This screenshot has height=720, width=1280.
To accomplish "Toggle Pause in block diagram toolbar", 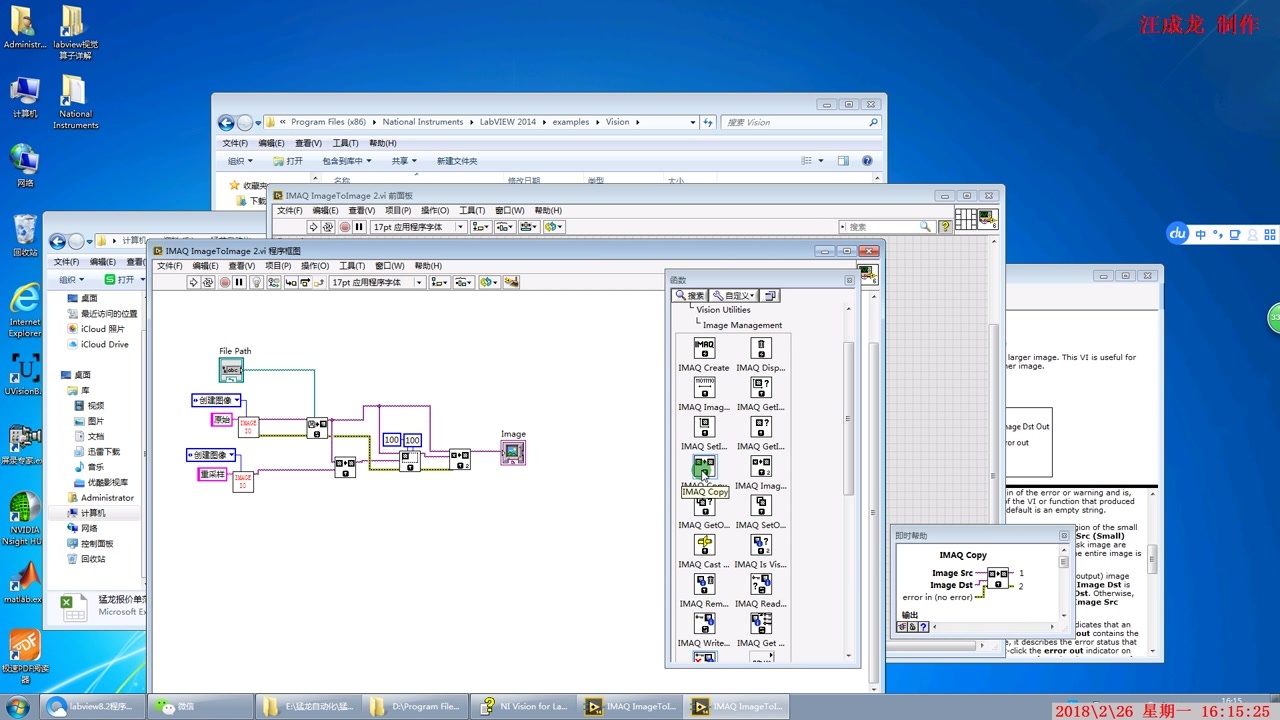I will (239, 283).
